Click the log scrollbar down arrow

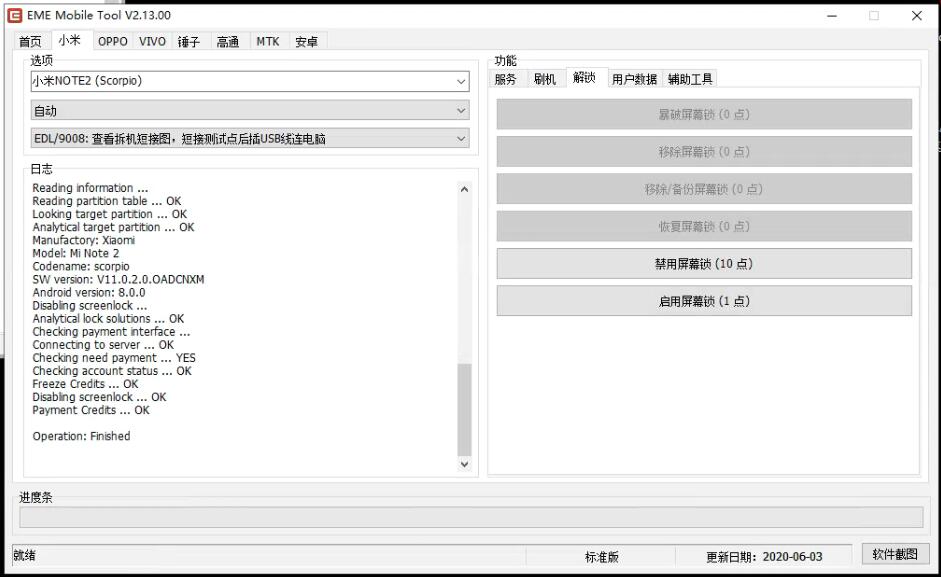click(464, 464)
